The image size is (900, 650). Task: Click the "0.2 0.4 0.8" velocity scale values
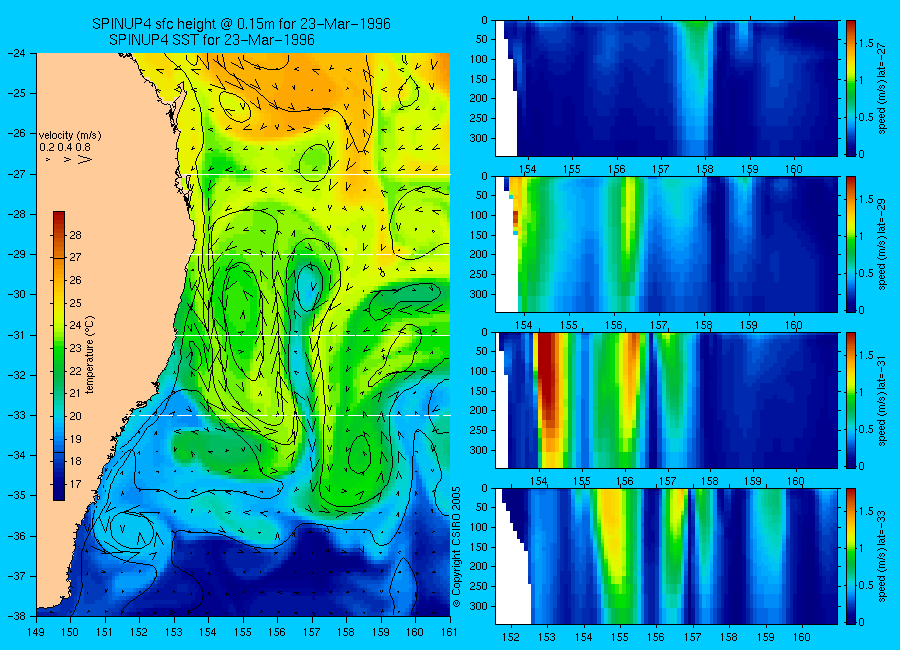(x=65, y=148)
